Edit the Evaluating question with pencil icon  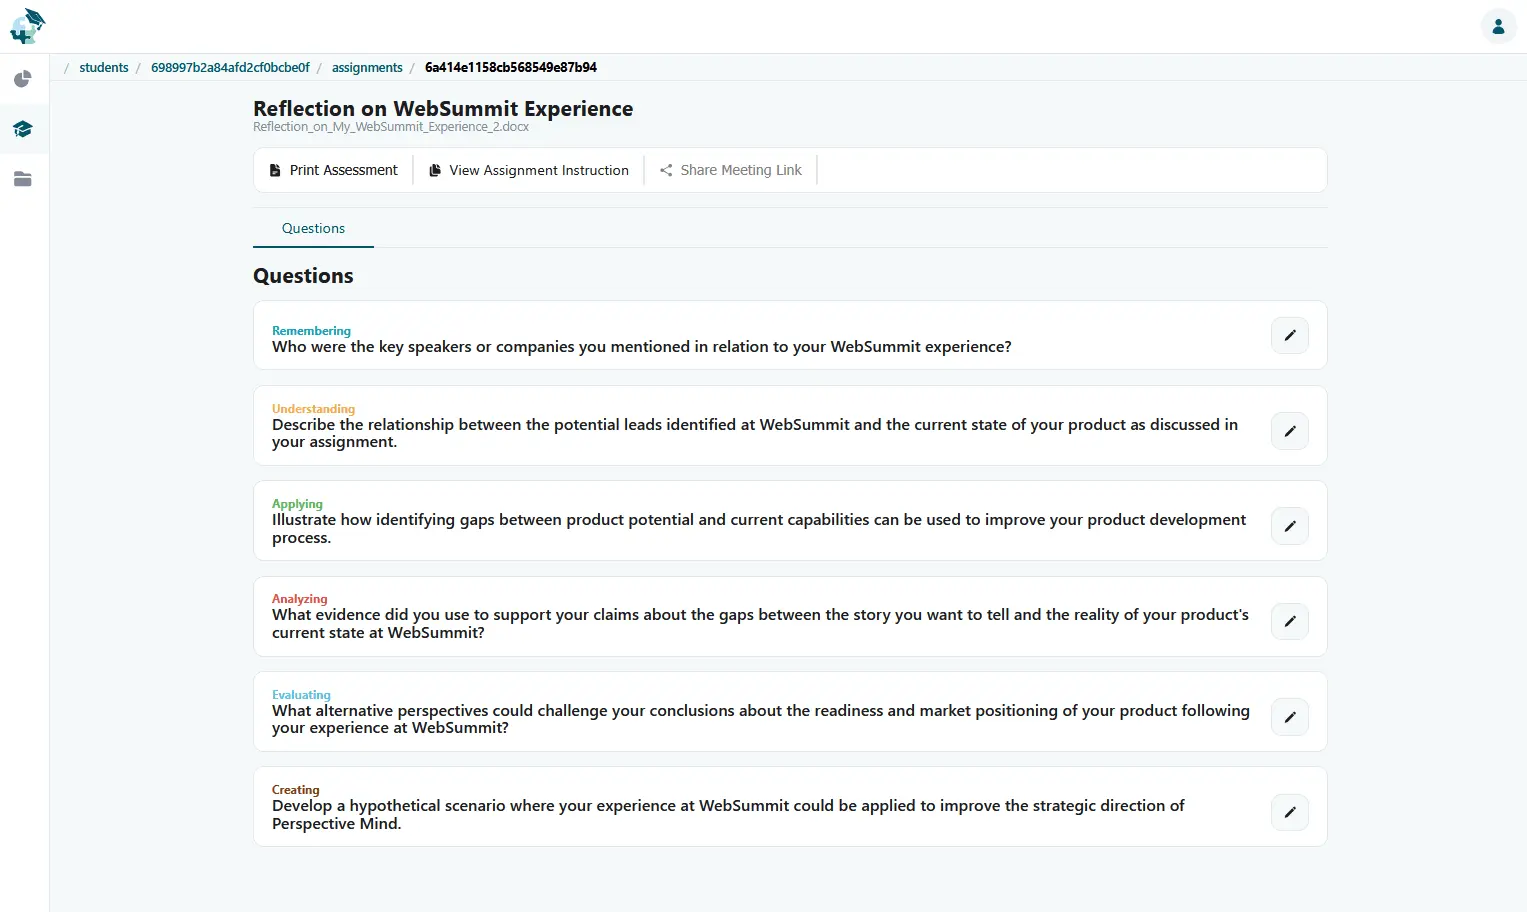coord(1290,717)
